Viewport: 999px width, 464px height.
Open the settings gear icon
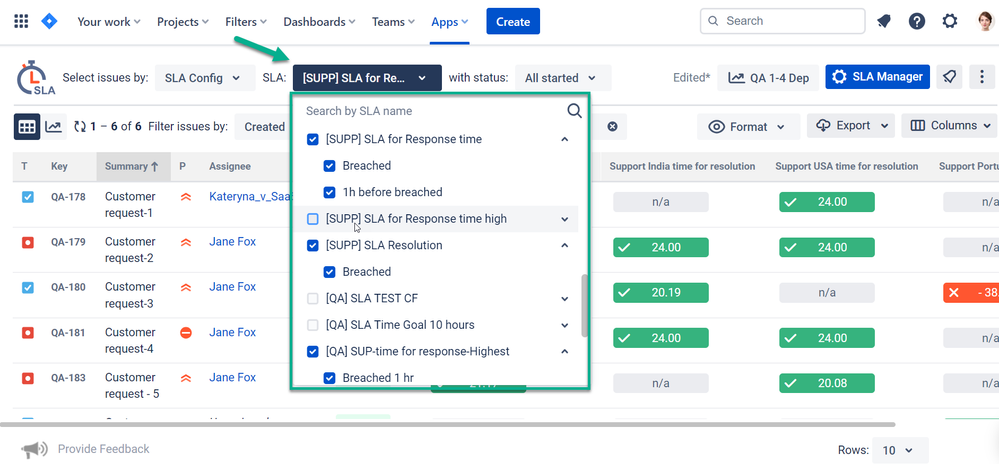pyautogui.click(x=950, y=22)
